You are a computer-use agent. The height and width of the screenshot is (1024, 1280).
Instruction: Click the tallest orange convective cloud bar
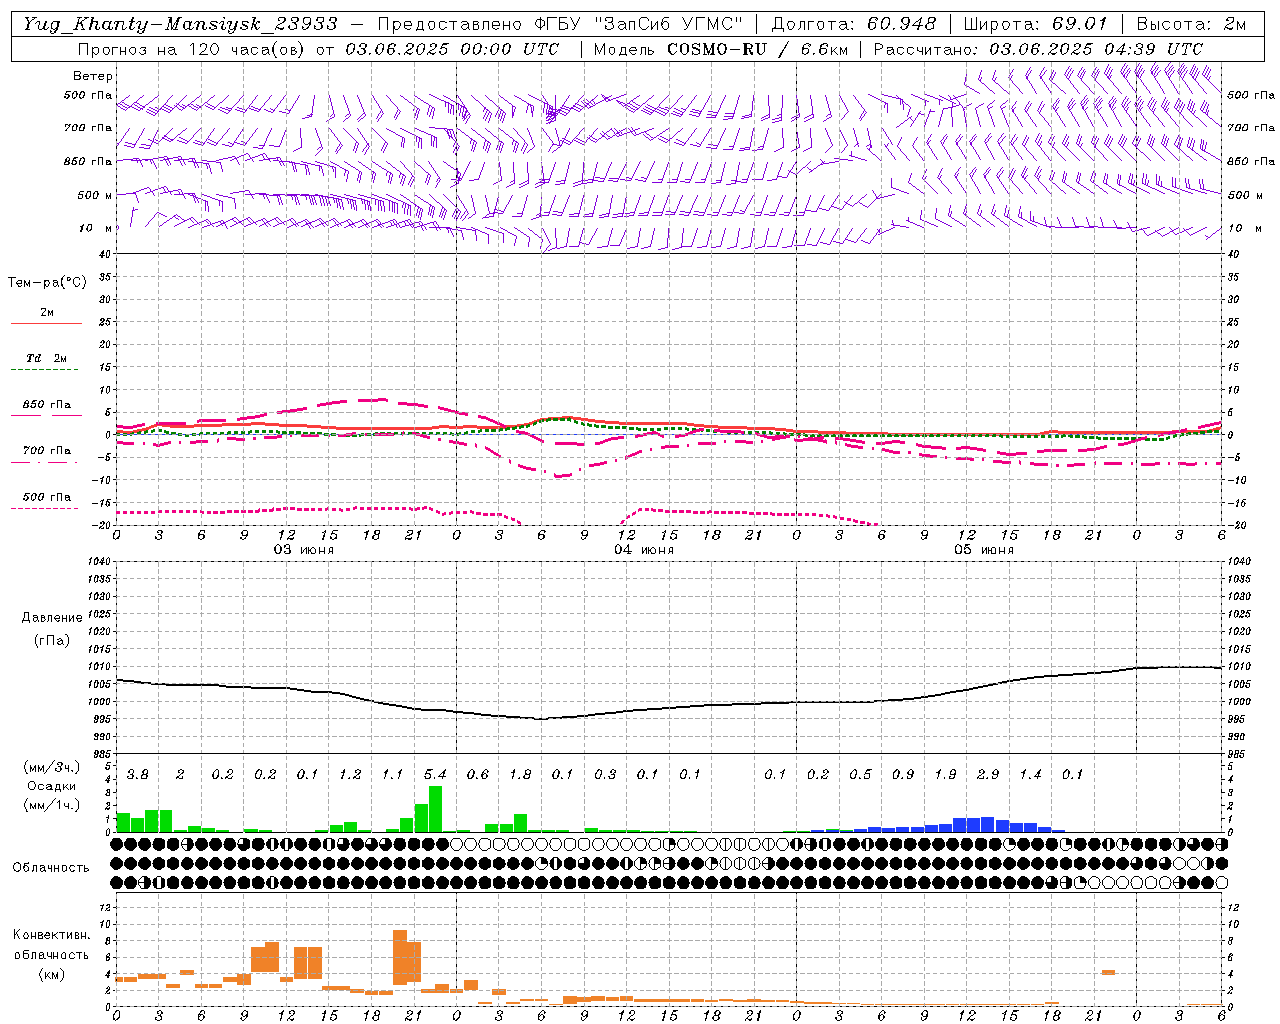point(400,957)
